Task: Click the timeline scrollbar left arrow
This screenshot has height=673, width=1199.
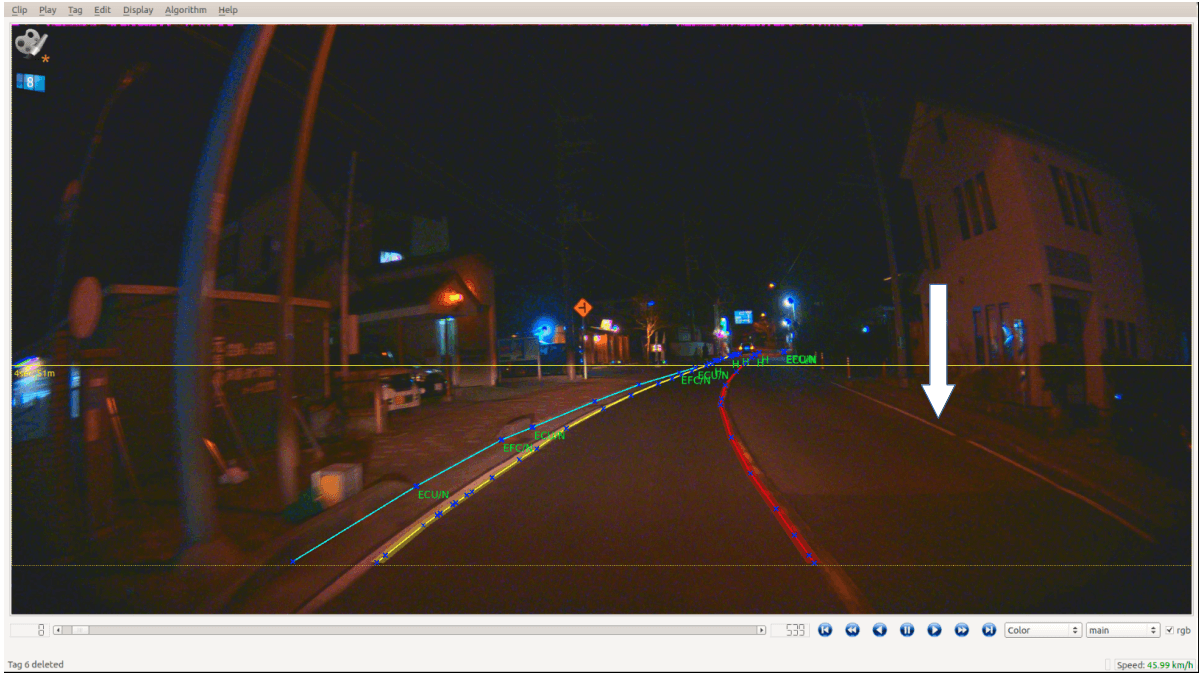Action: pos(57,630)
